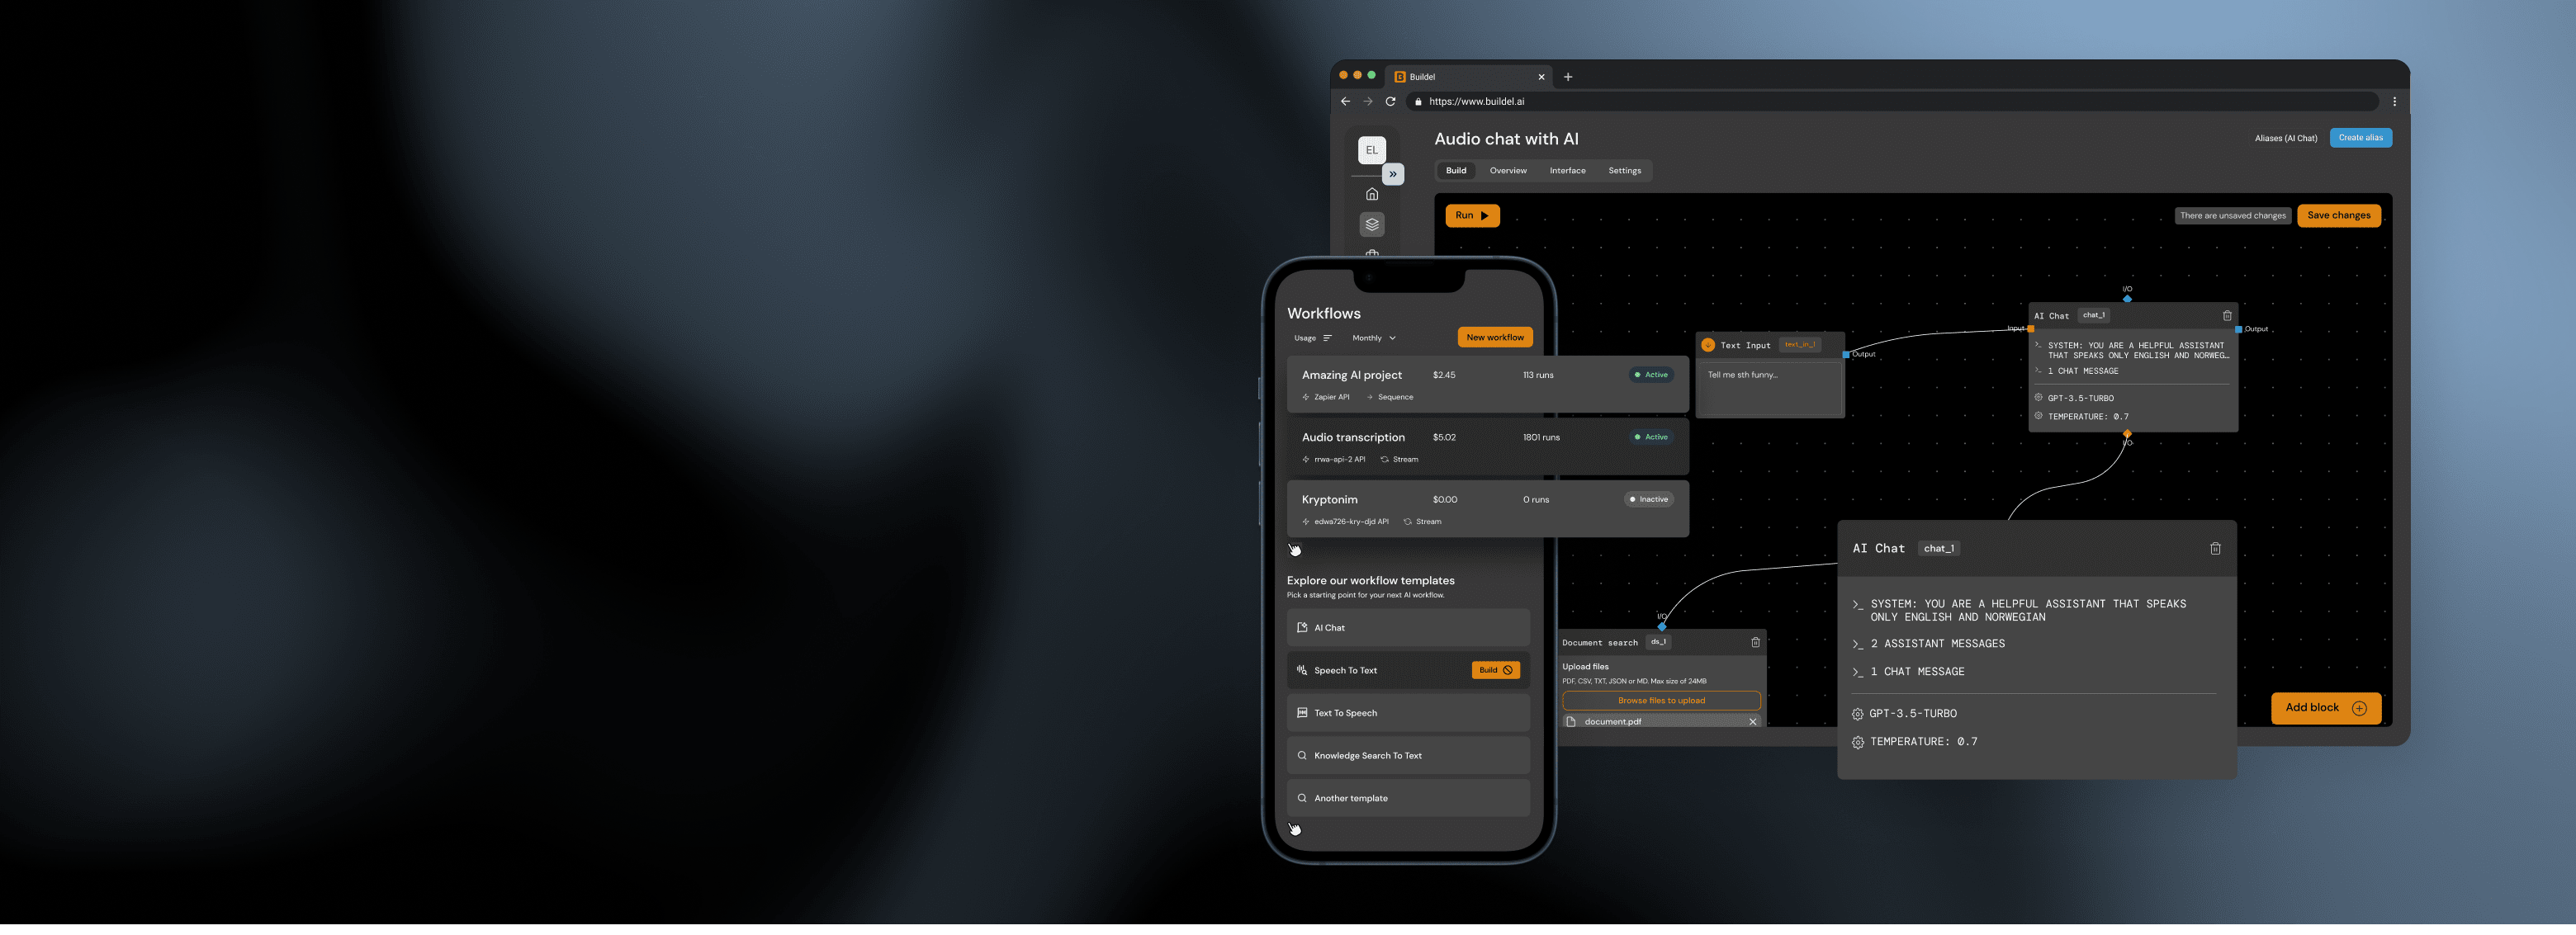
Task: Click the Usage sort icon in Workflows
Action: (1327, 339)
